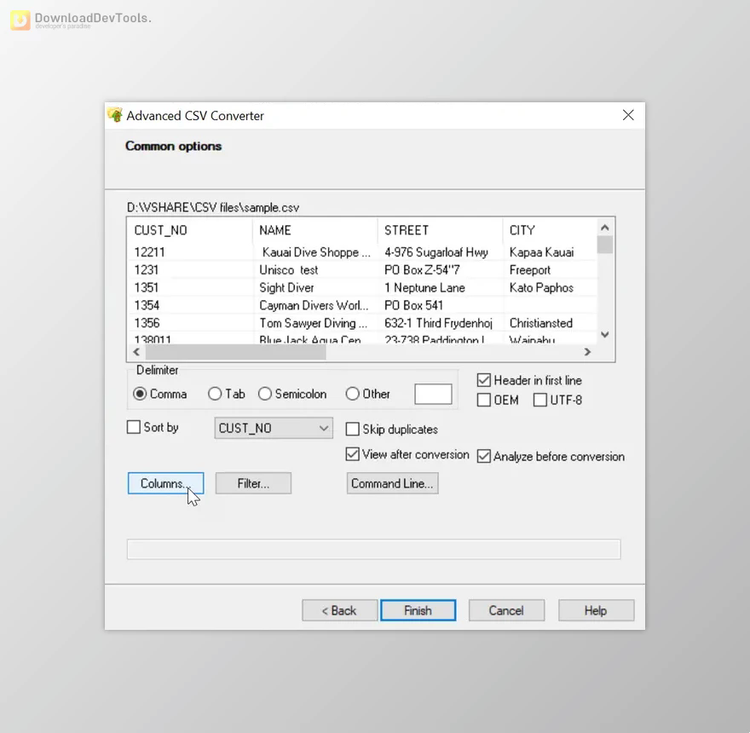Viewport: 750px width, 733px height.
Task: Click the preview scroll up arrow
Action: pos(605,228)
